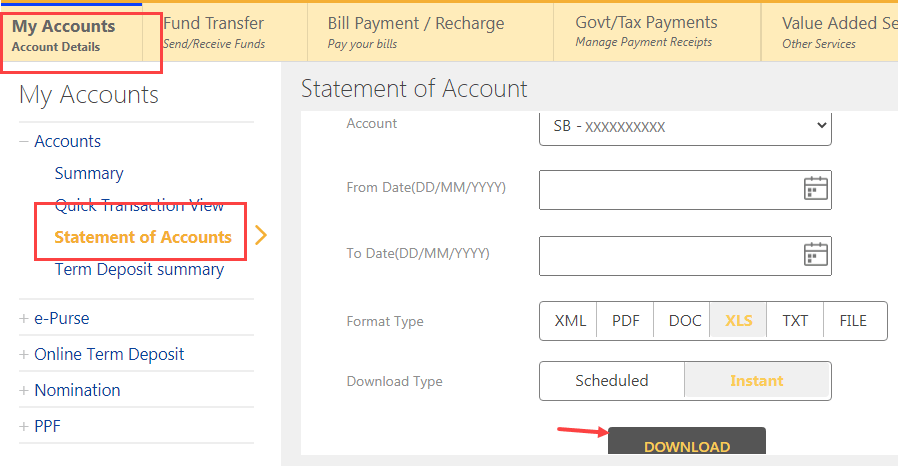
Task: Select Statement of Accounts link
Action: [x=143, y=237]
